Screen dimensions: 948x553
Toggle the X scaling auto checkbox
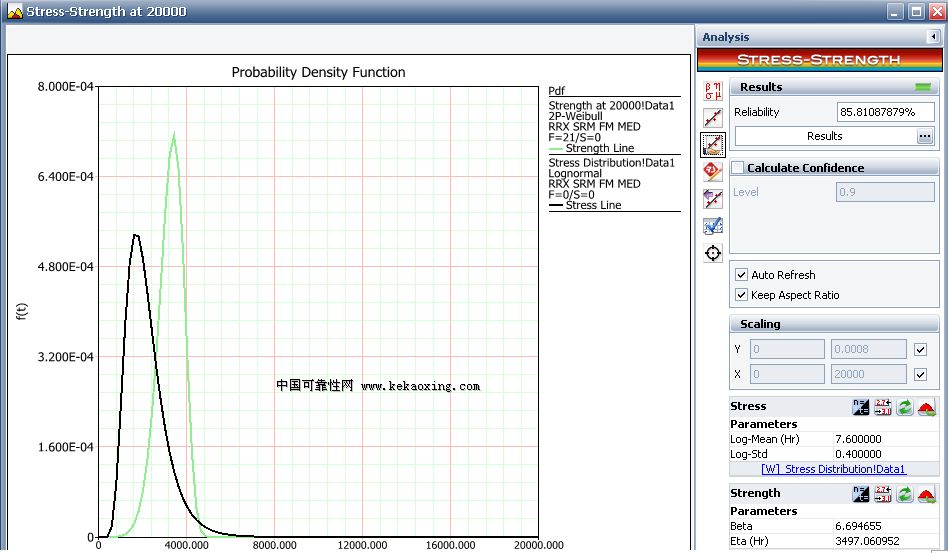tap(921, 374)
